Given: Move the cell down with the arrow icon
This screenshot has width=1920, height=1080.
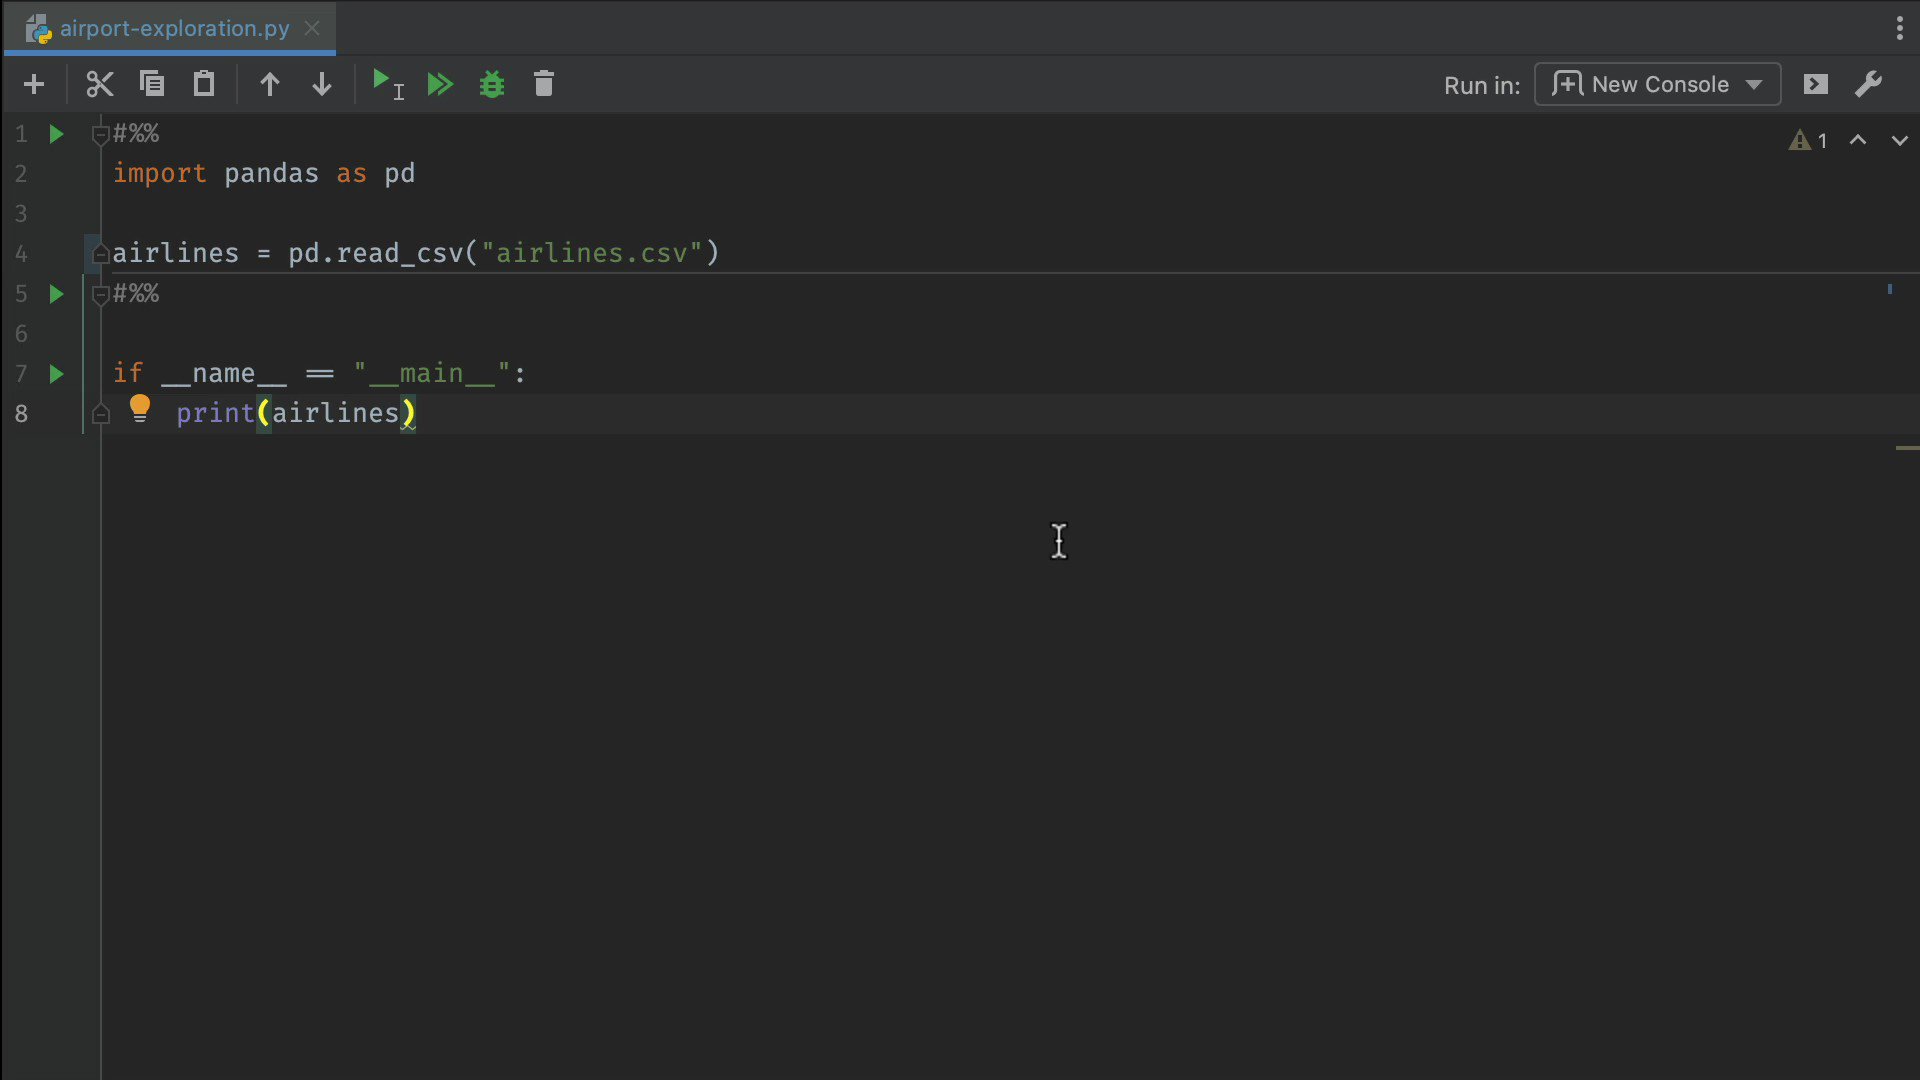Looking at the screenshot, I should pyautogui.click(x=321, y=84).
